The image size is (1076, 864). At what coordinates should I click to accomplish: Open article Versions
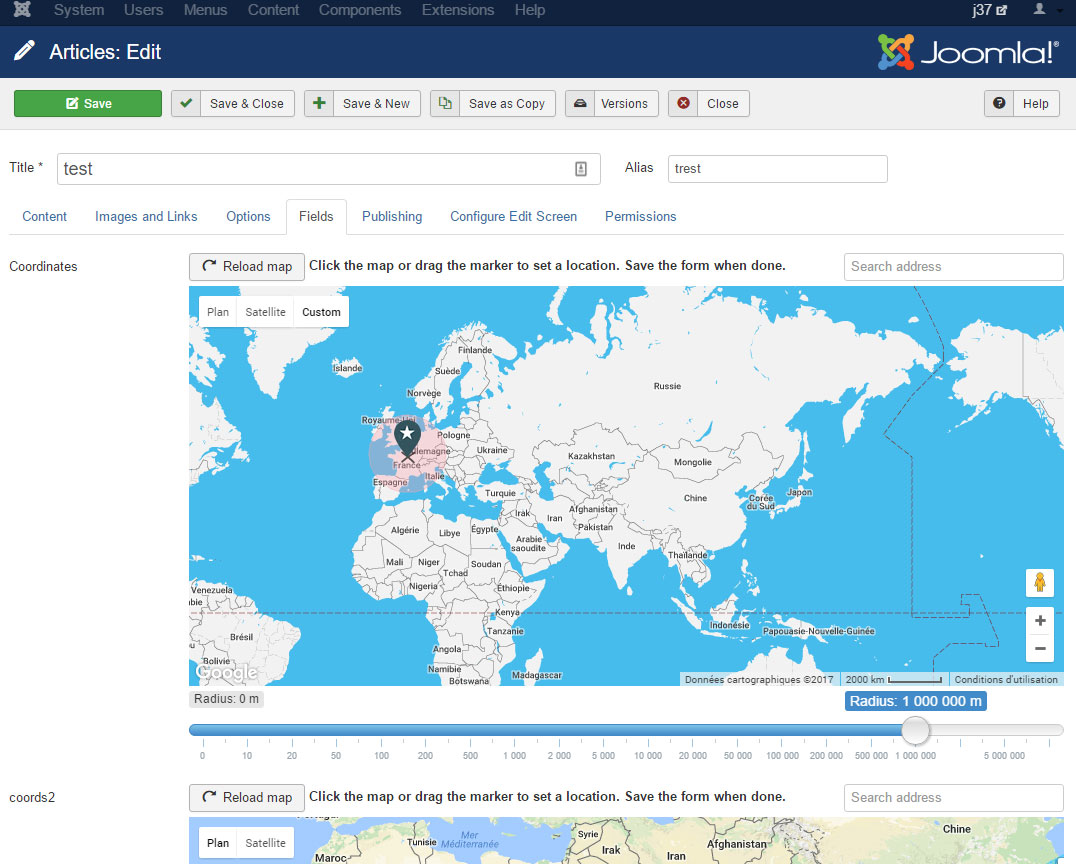tap(611, 104)
